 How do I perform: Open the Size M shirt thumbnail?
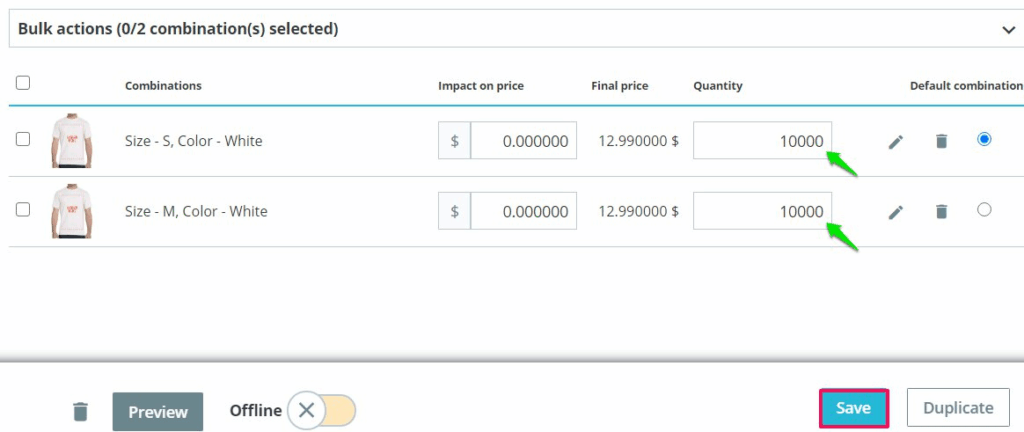(69, 211)
